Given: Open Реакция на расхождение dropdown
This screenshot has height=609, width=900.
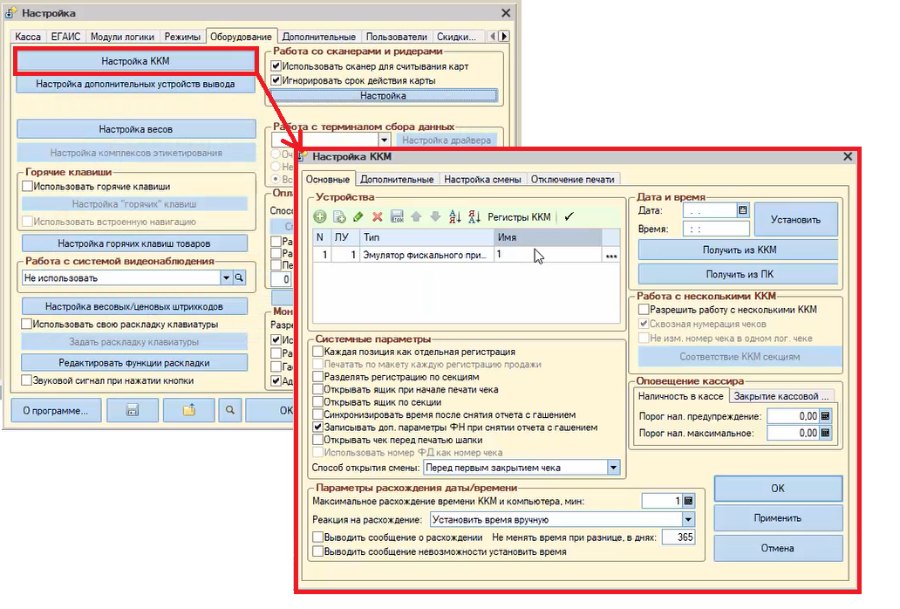Looking at the screenshot, I should (688, 519).
